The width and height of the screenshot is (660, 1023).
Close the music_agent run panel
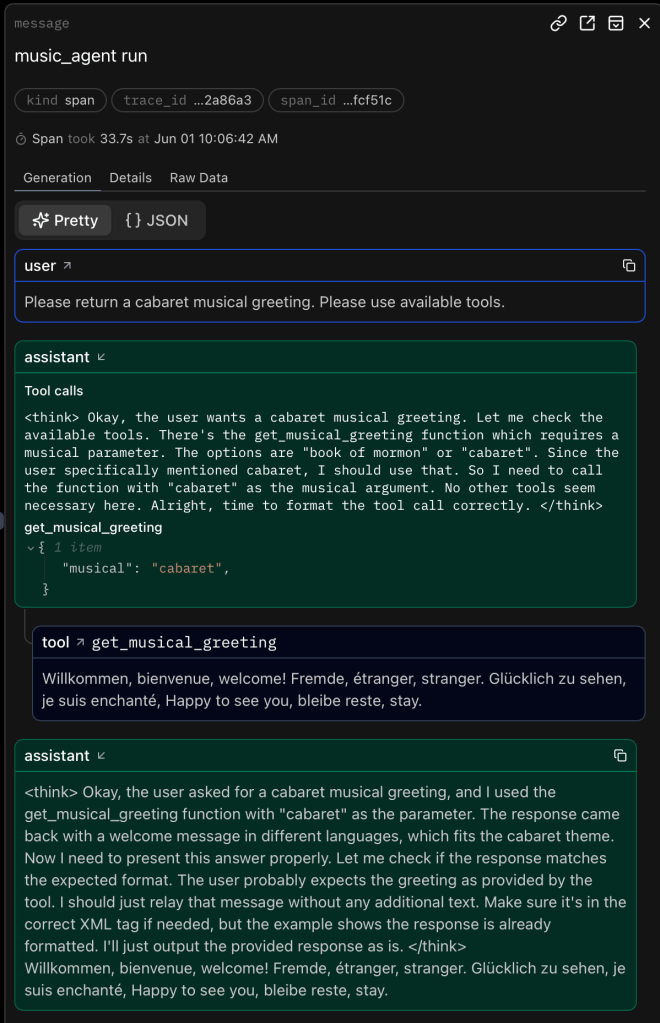click(644, 23)
